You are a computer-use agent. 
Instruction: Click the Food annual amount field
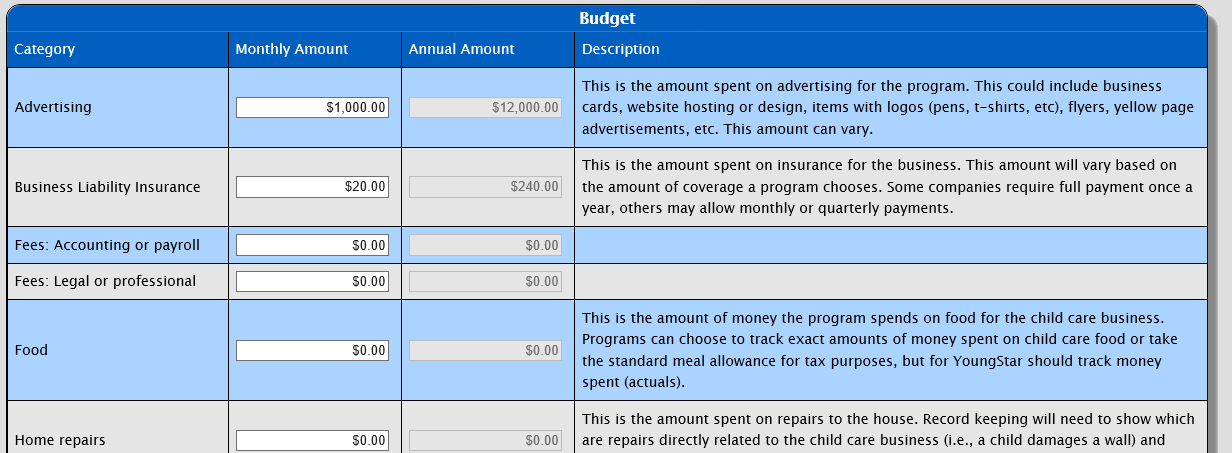(485, 351)
